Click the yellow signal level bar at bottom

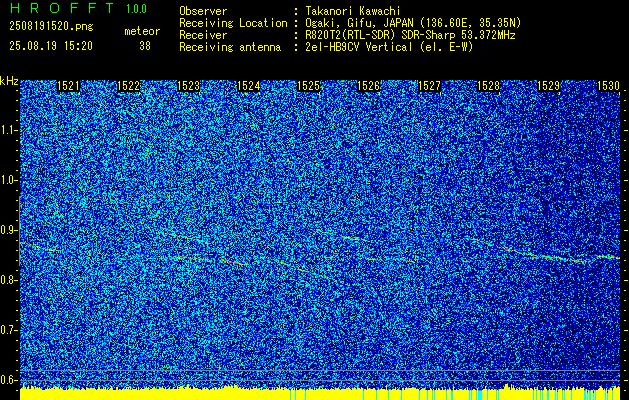[320, 394]
